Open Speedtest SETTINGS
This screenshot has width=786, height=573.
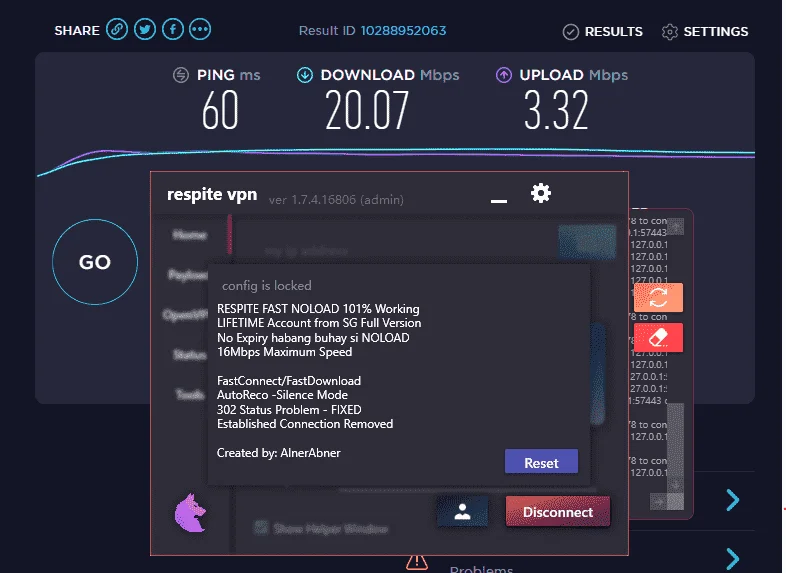point(705,32)
